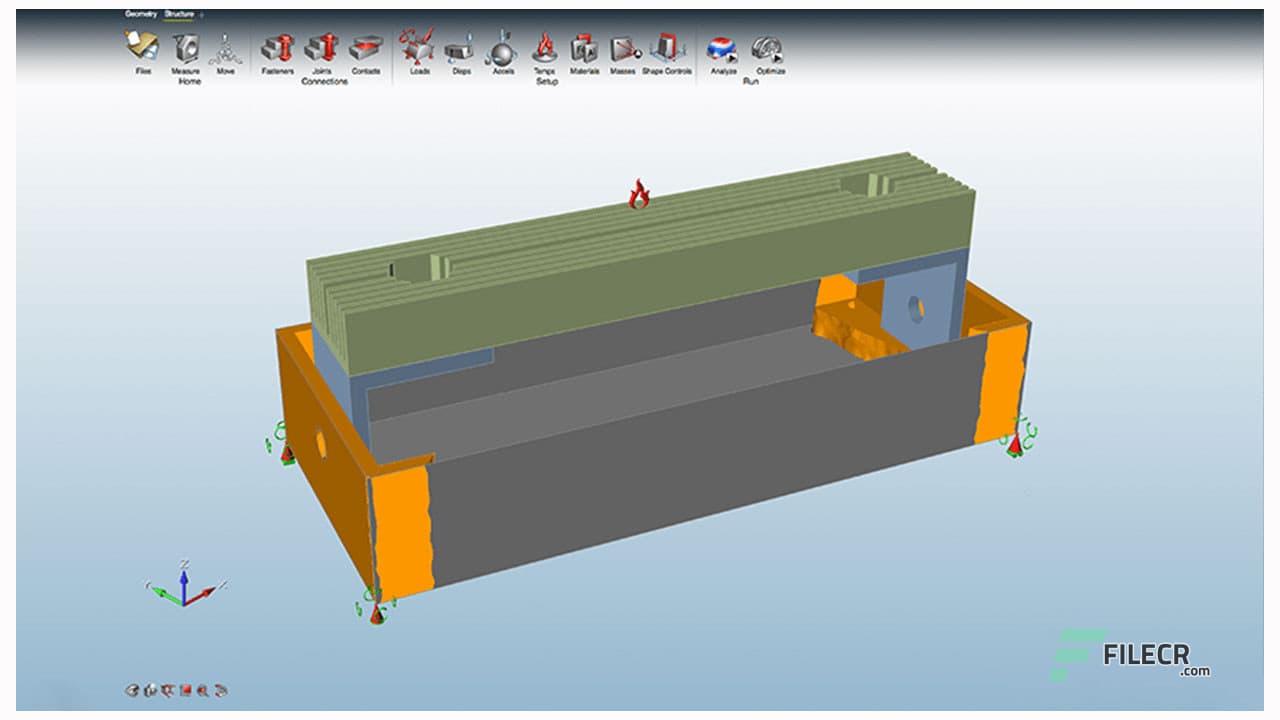This screenshot has width=1280, height=720.
Task: Select the Measure tool
Action: pos(185,48)
